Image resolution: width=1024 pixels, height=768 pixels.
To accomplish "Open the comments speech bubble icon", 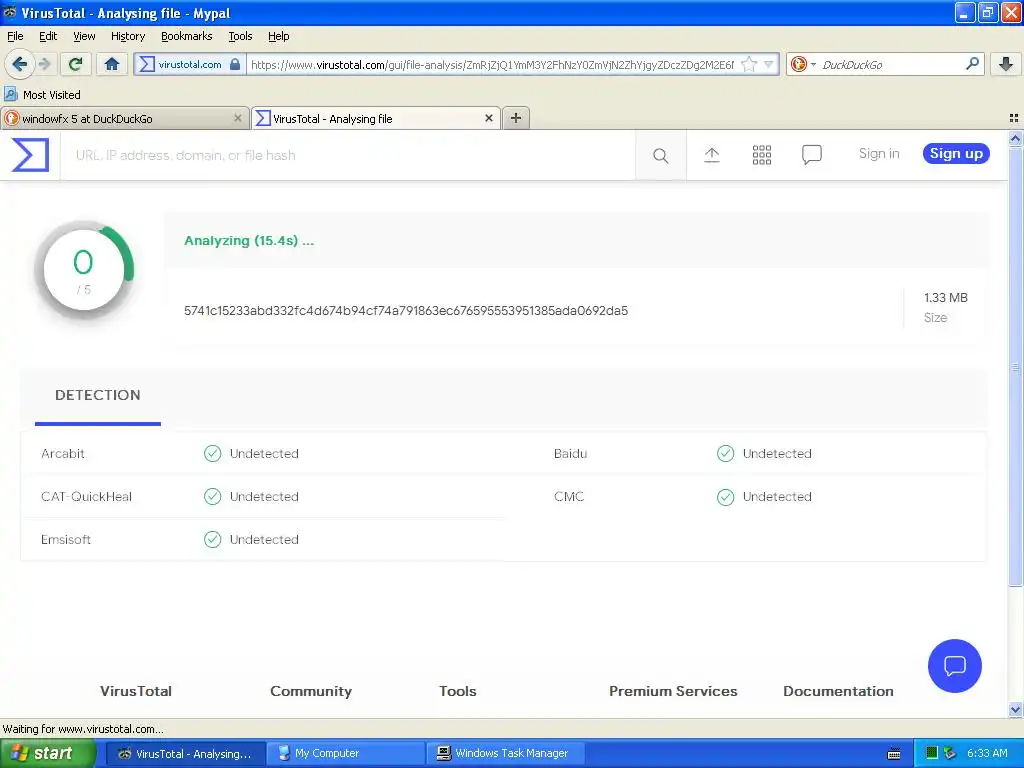I will (811, 155).
